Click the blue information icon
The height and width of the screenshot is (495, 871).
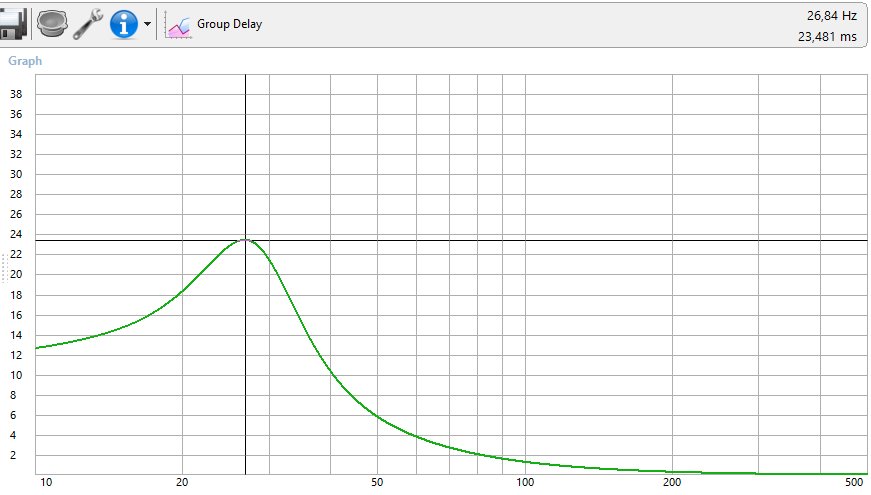(123, 24)
